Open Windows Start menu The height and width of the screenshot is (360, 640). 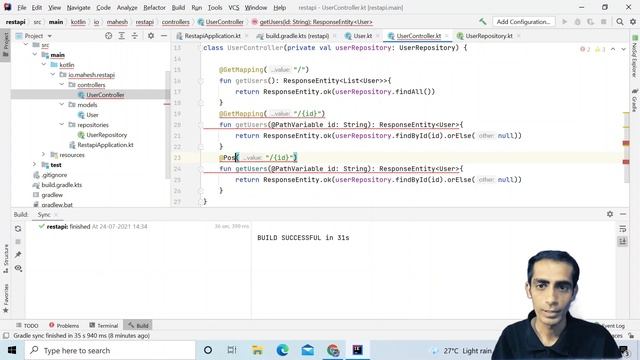pos(12,350)
